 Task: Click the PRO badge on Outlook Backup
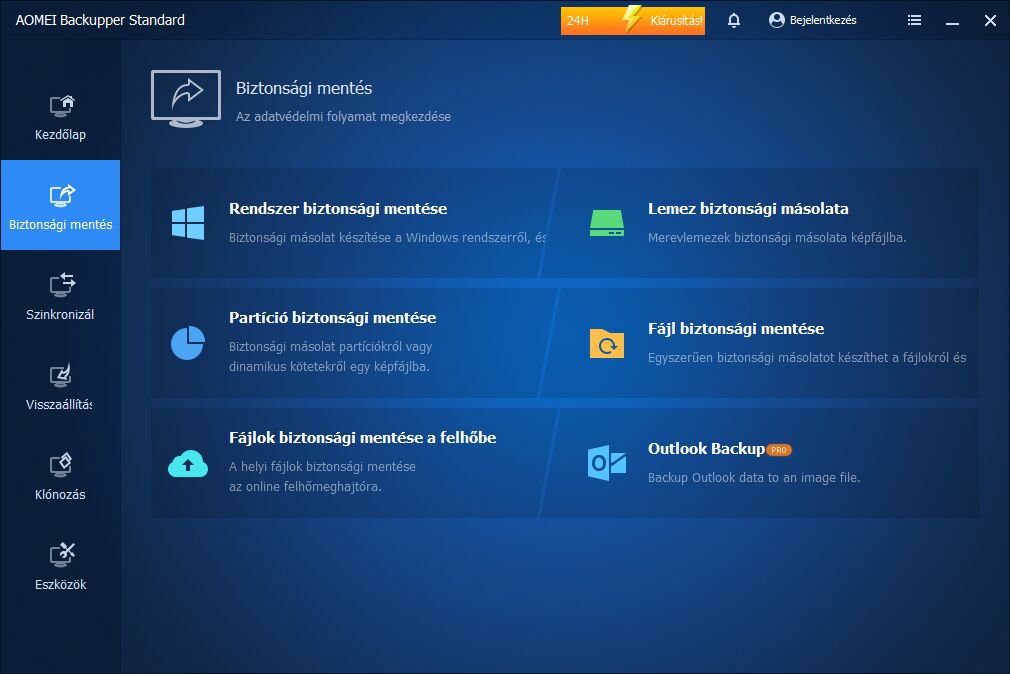779,450
